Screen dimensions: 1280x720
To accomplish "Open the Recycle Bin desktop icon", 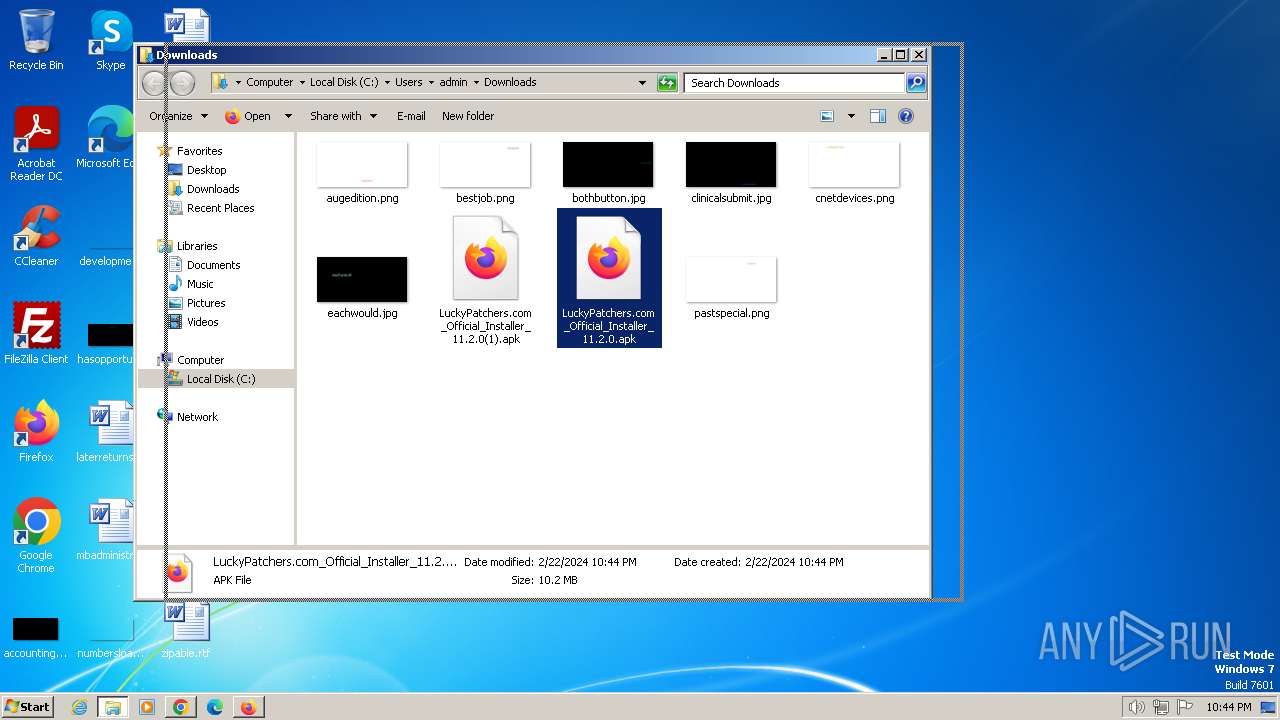I will [x=36, y=40].
